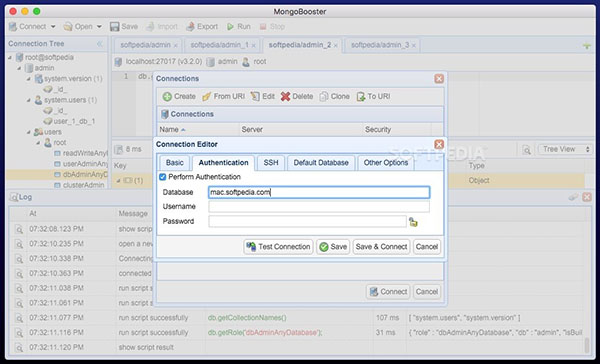Collapse the users tree node
This screenshot has width=600, height=364.
click(x=28, y=132)
